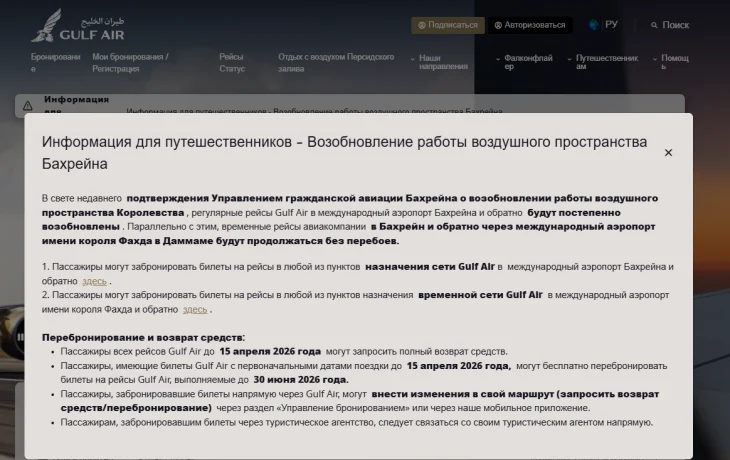
Task: Click the magnifier search icon
Action: coord(654,25)
